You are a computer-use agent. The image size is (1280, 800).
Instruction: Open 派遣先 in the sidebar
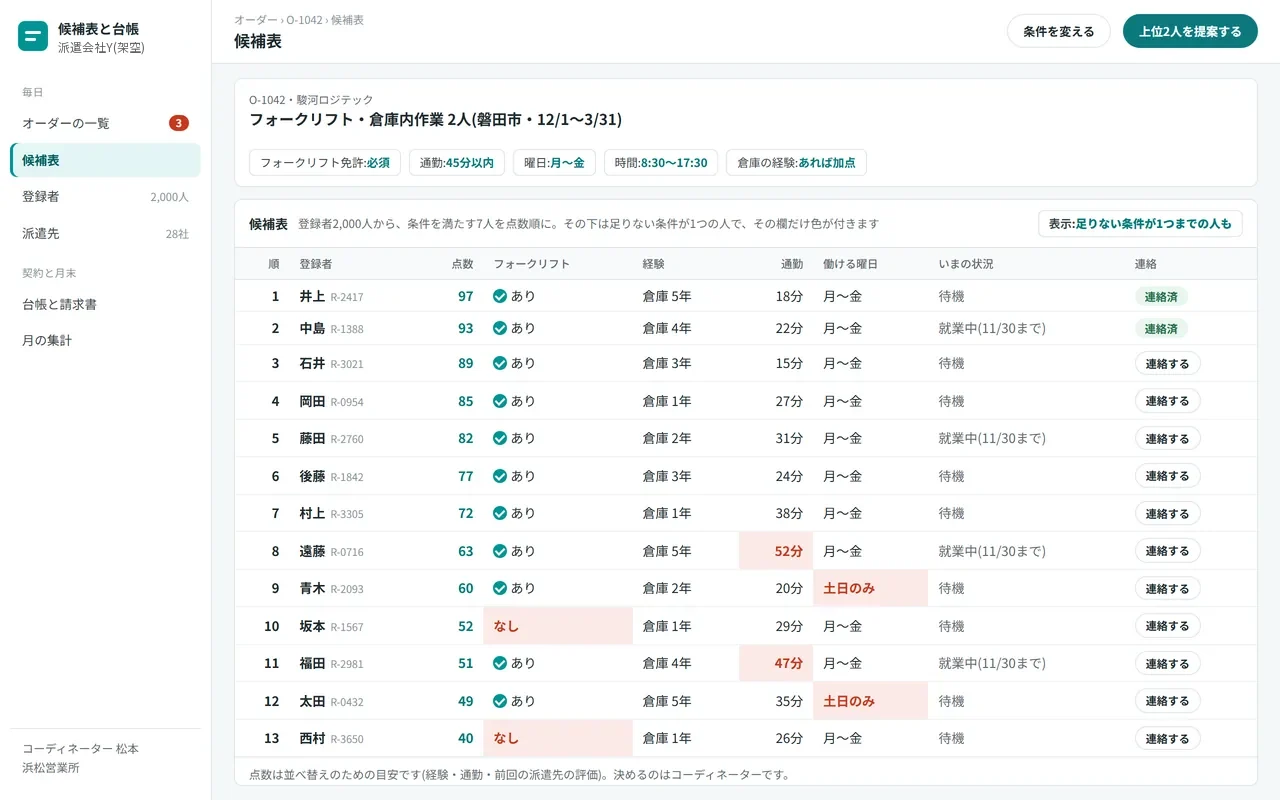pos(105,233)
